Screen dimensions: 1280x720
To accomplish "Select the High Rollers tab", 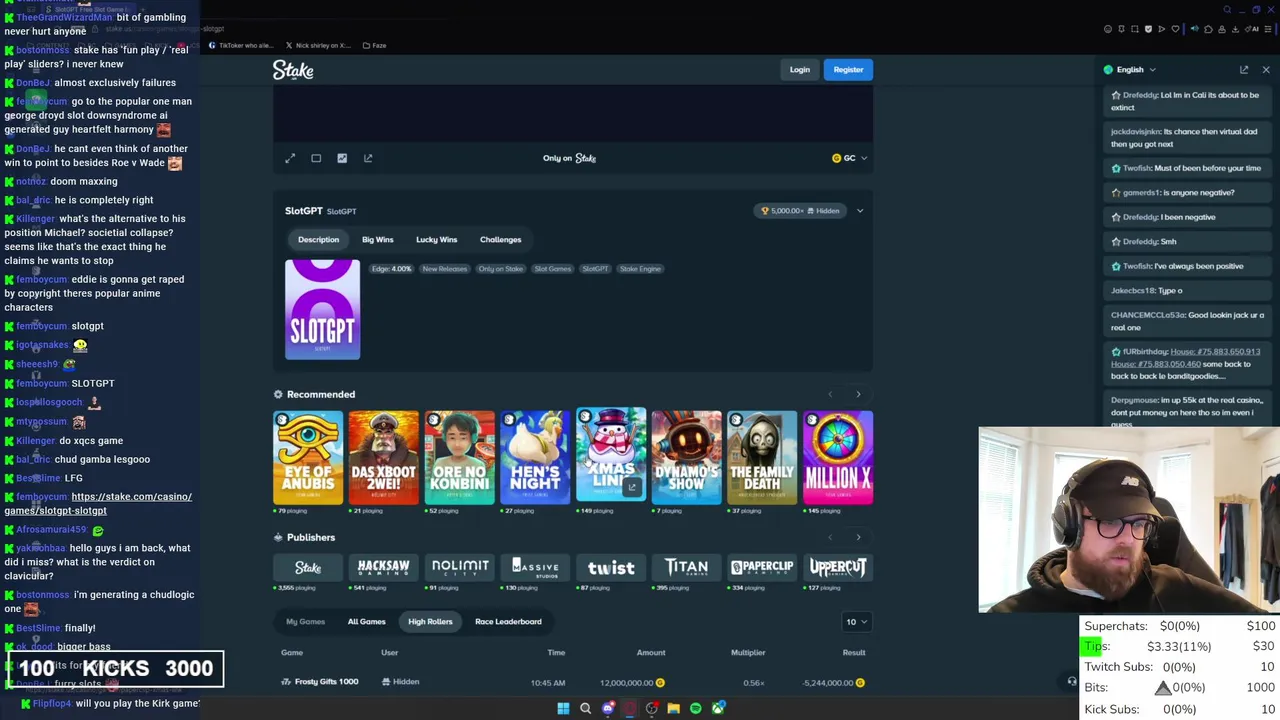I will 430,622.
